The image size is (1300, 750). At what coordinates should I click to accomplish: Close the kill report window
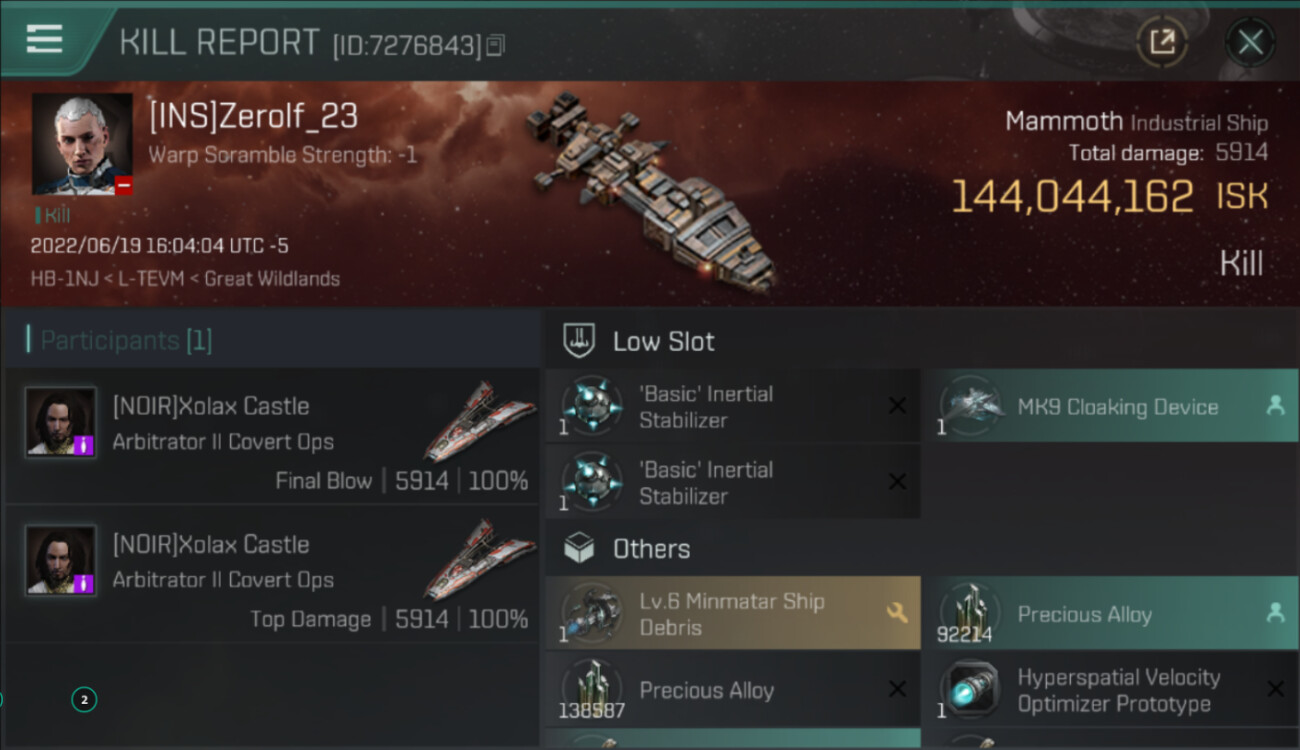click(x=1250, y=42)
